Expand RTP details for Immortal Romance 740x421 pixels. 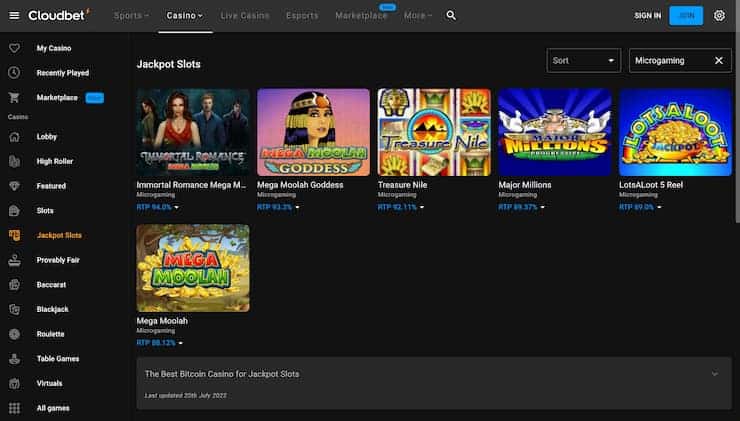[x=157, y=207]
